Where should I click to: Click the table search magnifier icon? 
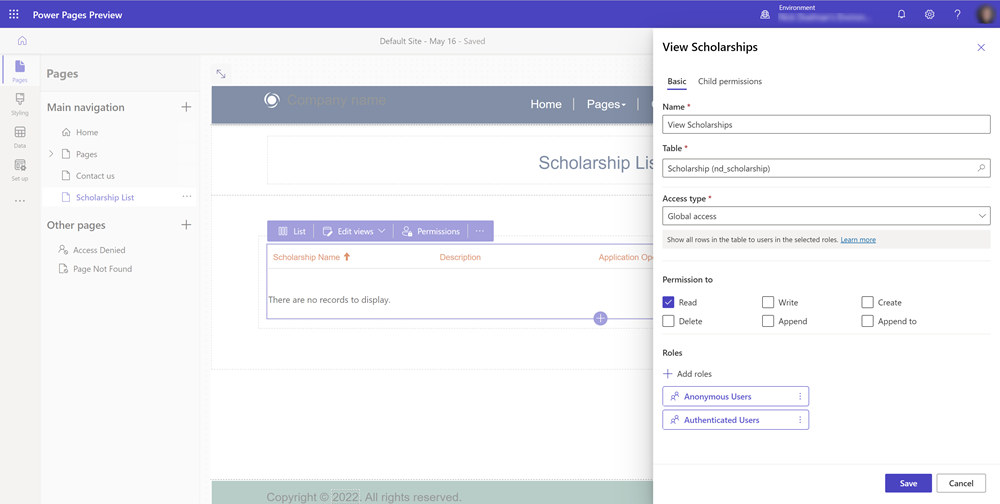click(x=981, y=169)
